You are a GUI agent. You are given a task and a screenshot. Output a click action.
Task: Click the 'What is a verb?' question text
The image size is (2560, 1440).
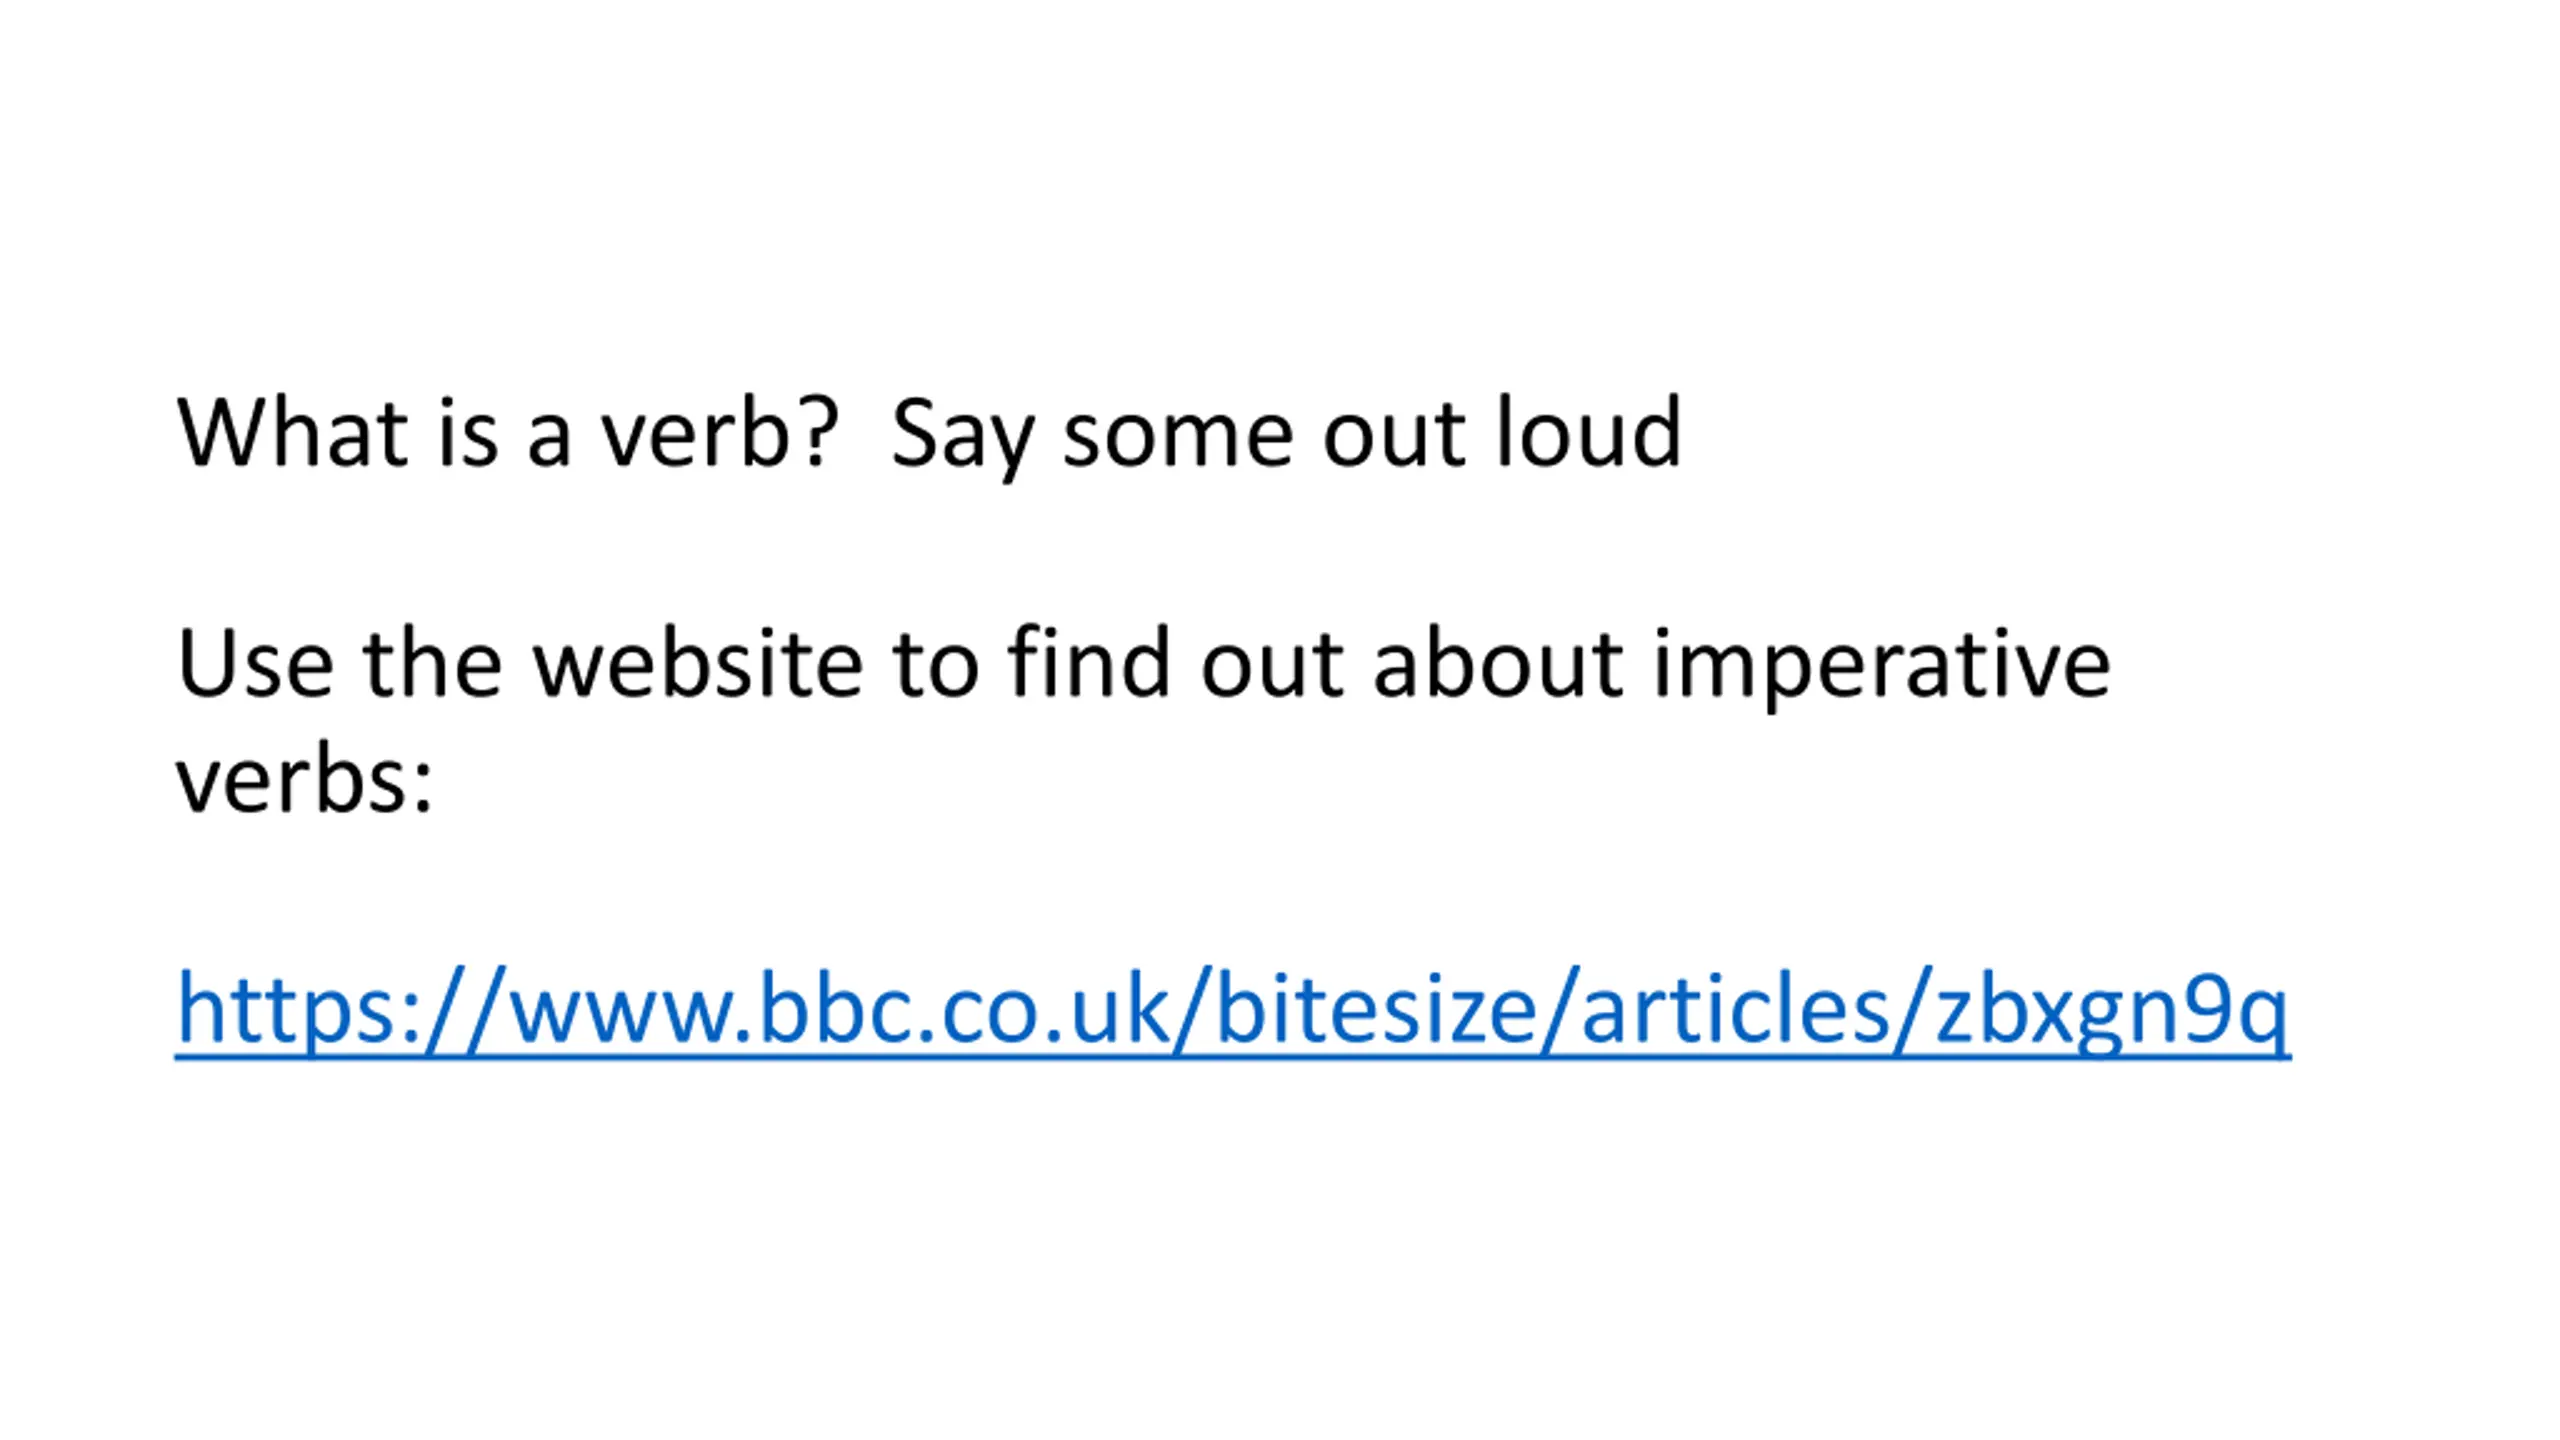(x=508, y=433)
